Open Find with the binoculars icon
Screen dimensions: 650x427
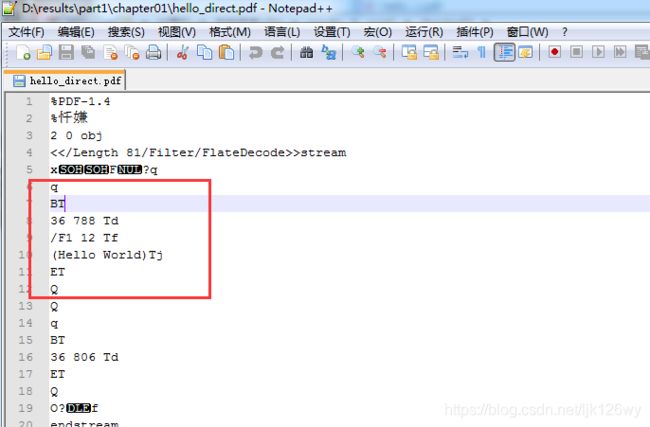tap(306, 53)
